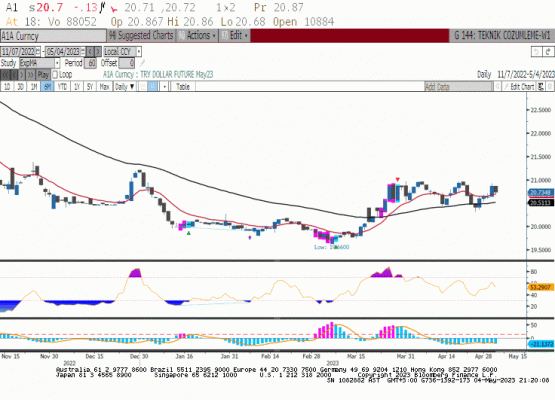The image size is (555, 400).
Task: Select the 1Y time range
Action: [x=77, y=87]
